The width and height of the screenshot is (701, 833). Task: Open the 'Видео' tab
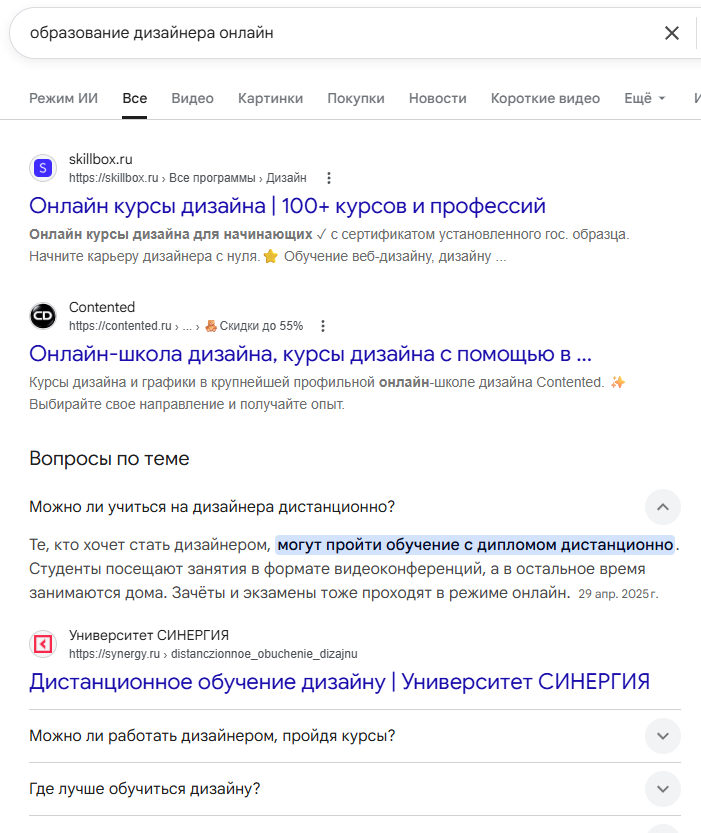click(x=192, y=98)
